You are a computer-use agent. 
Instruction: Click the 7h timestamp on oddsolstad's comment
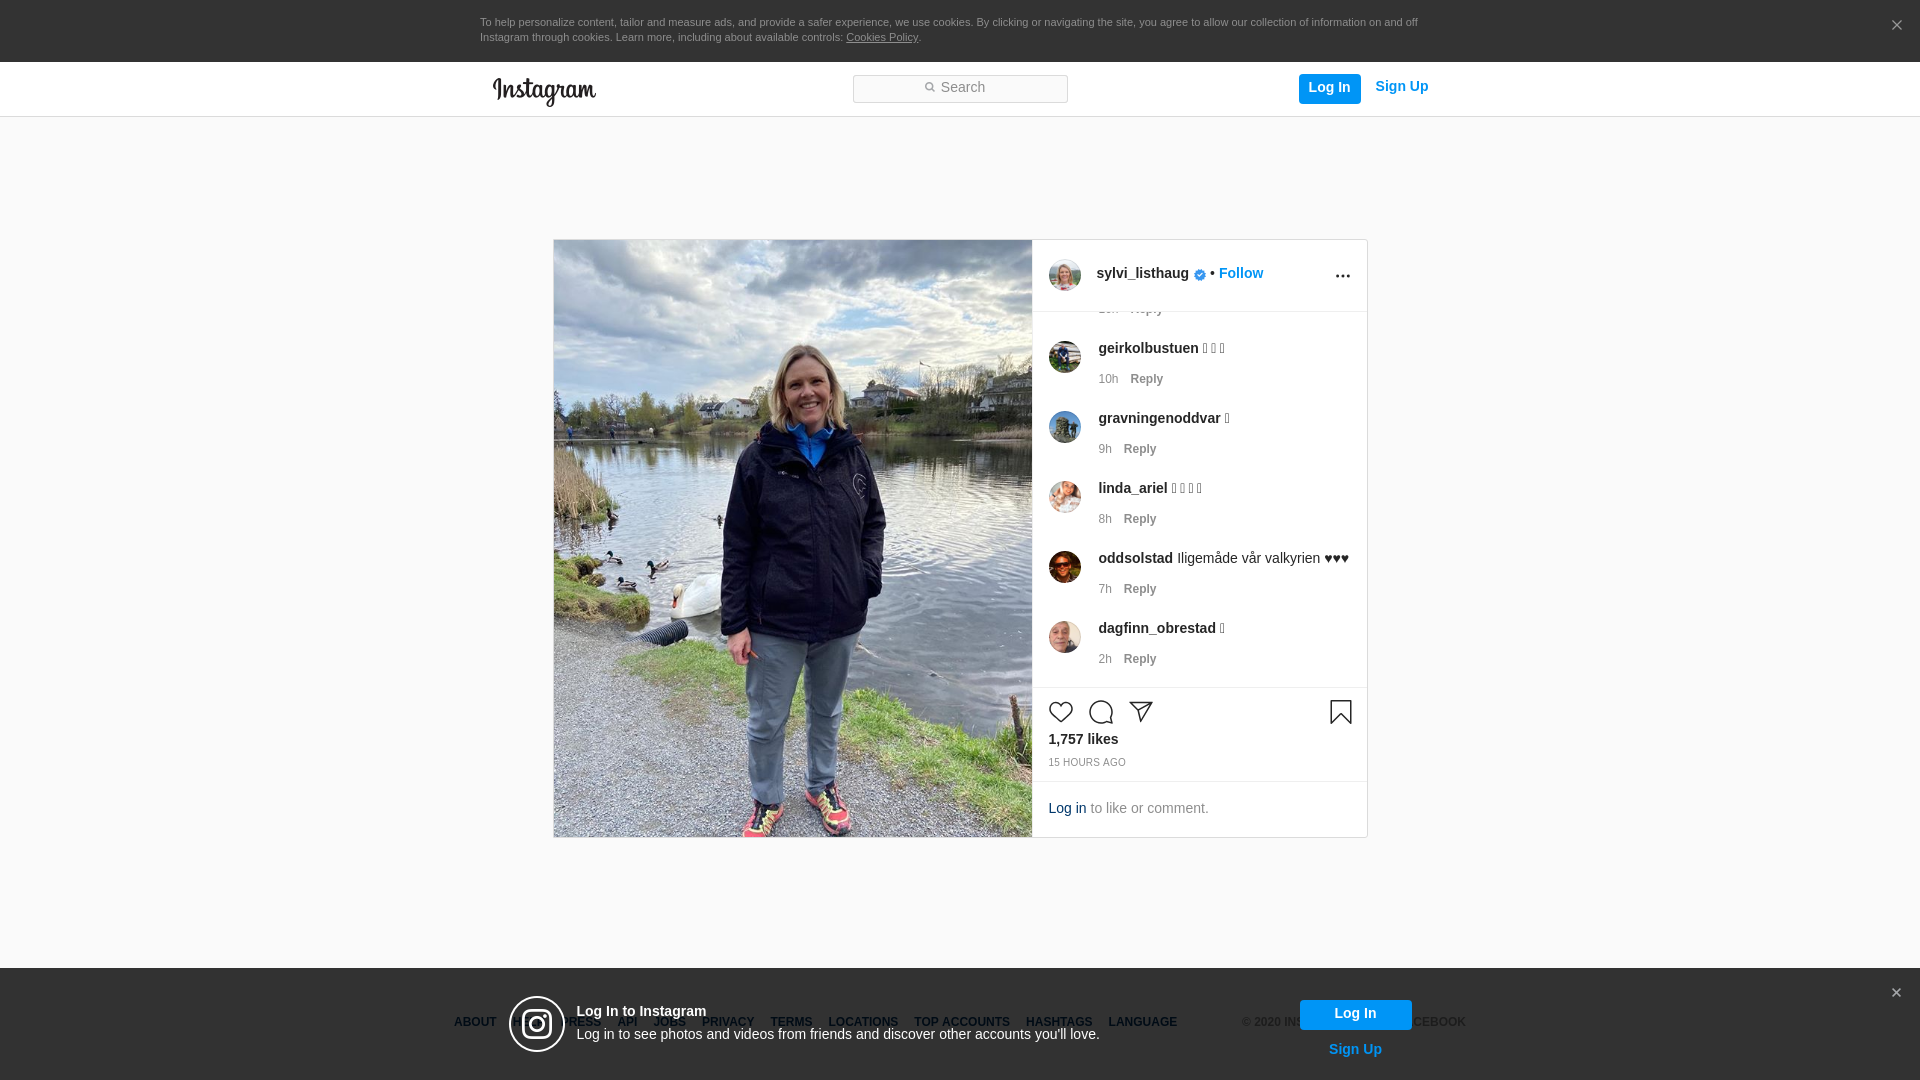(1105, 589)
